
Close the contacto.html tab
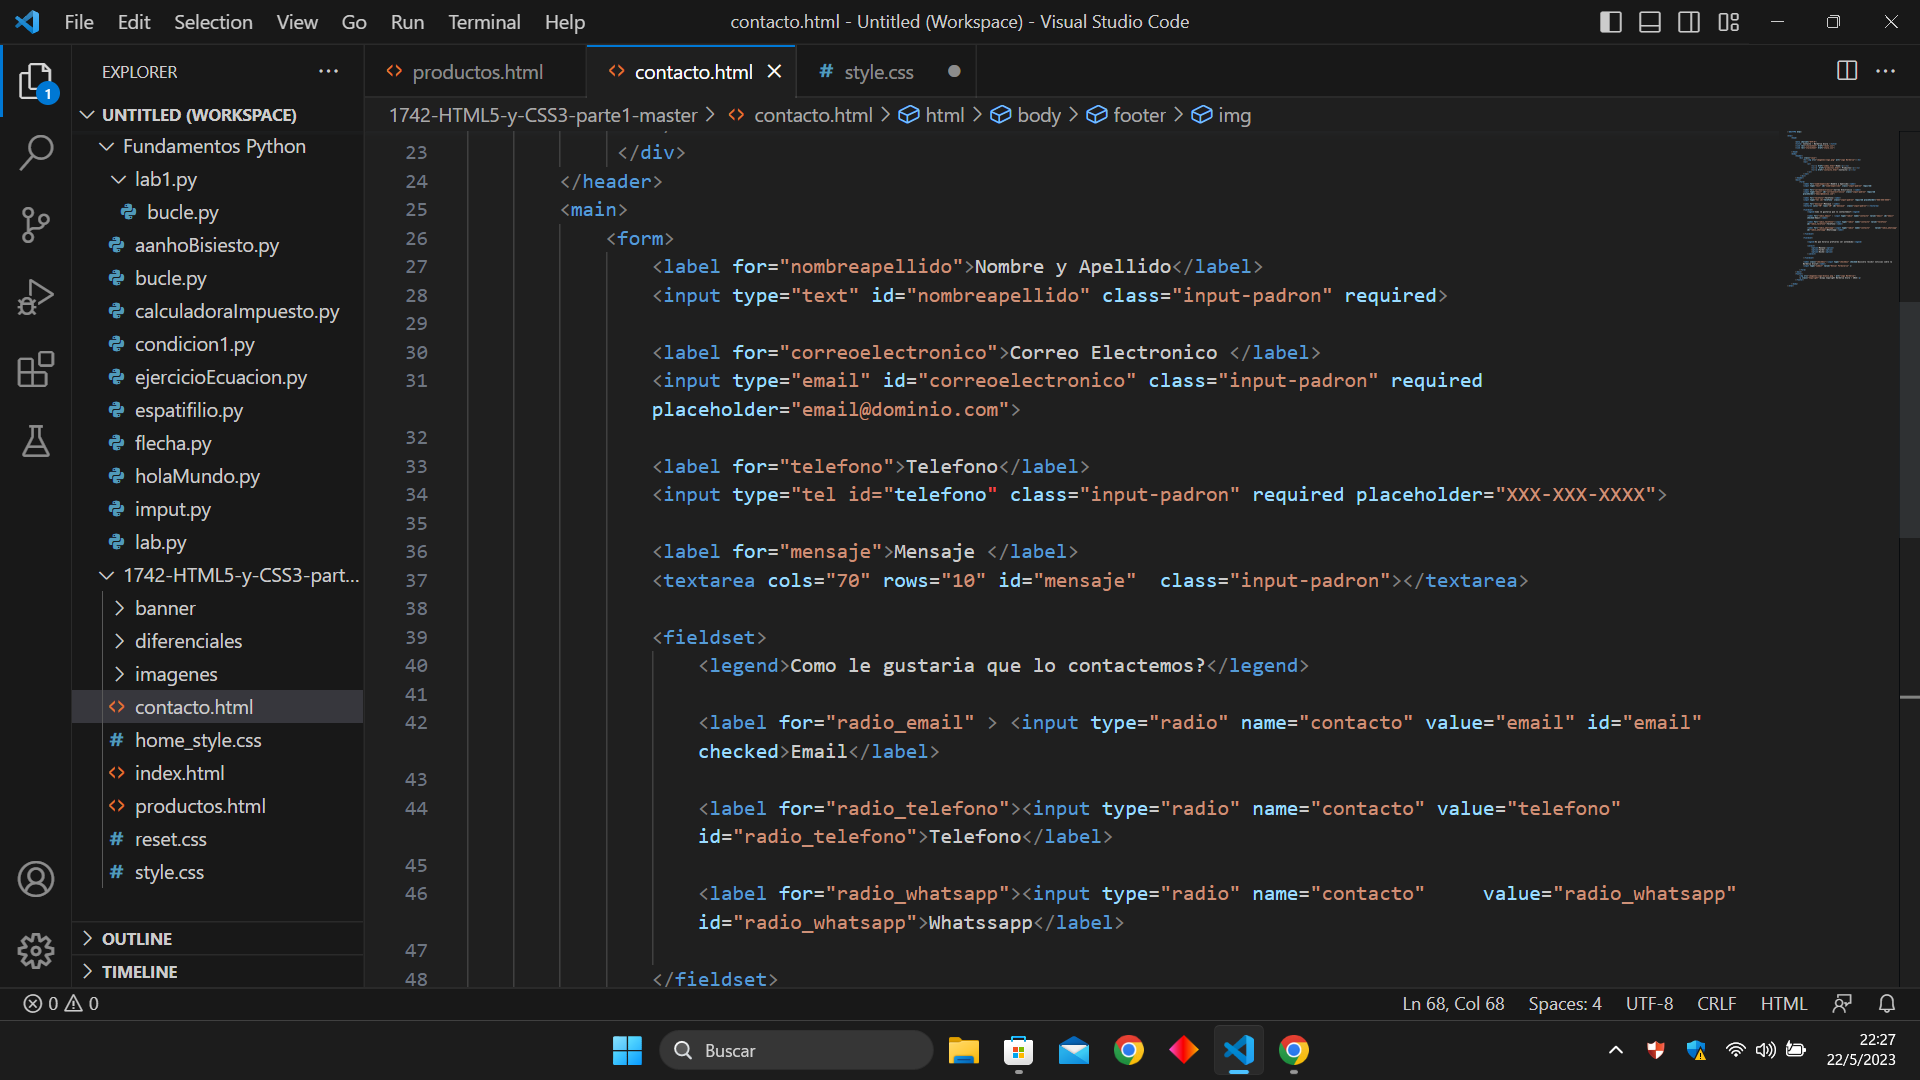774,71
